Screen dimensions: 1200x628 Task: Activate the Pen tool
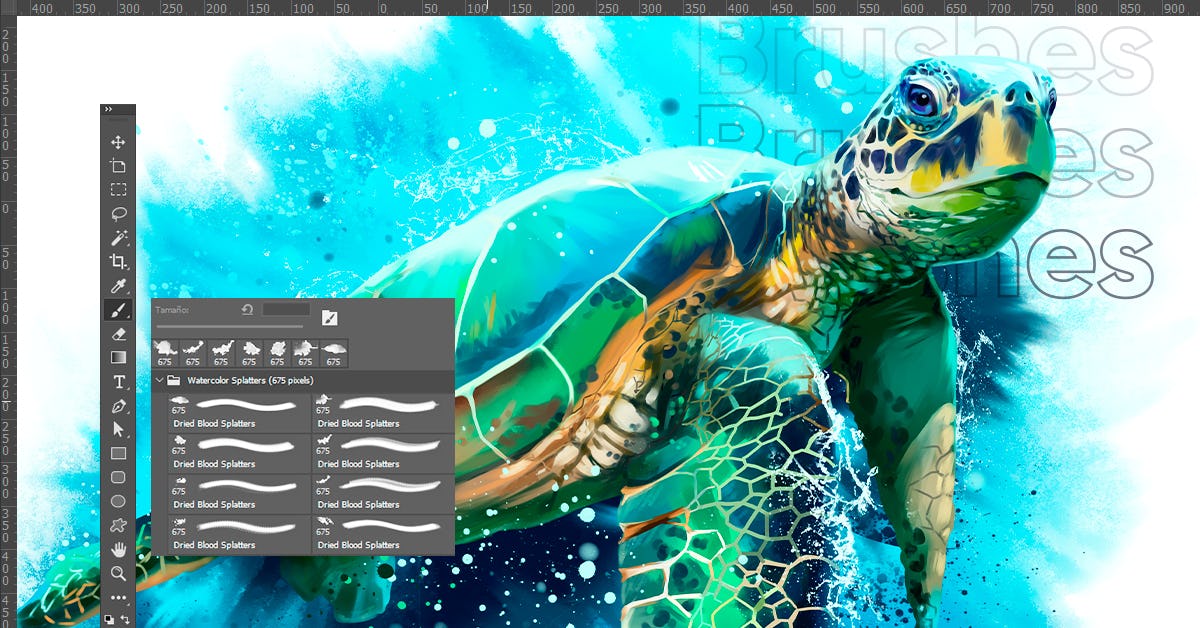tap(118, 406)
